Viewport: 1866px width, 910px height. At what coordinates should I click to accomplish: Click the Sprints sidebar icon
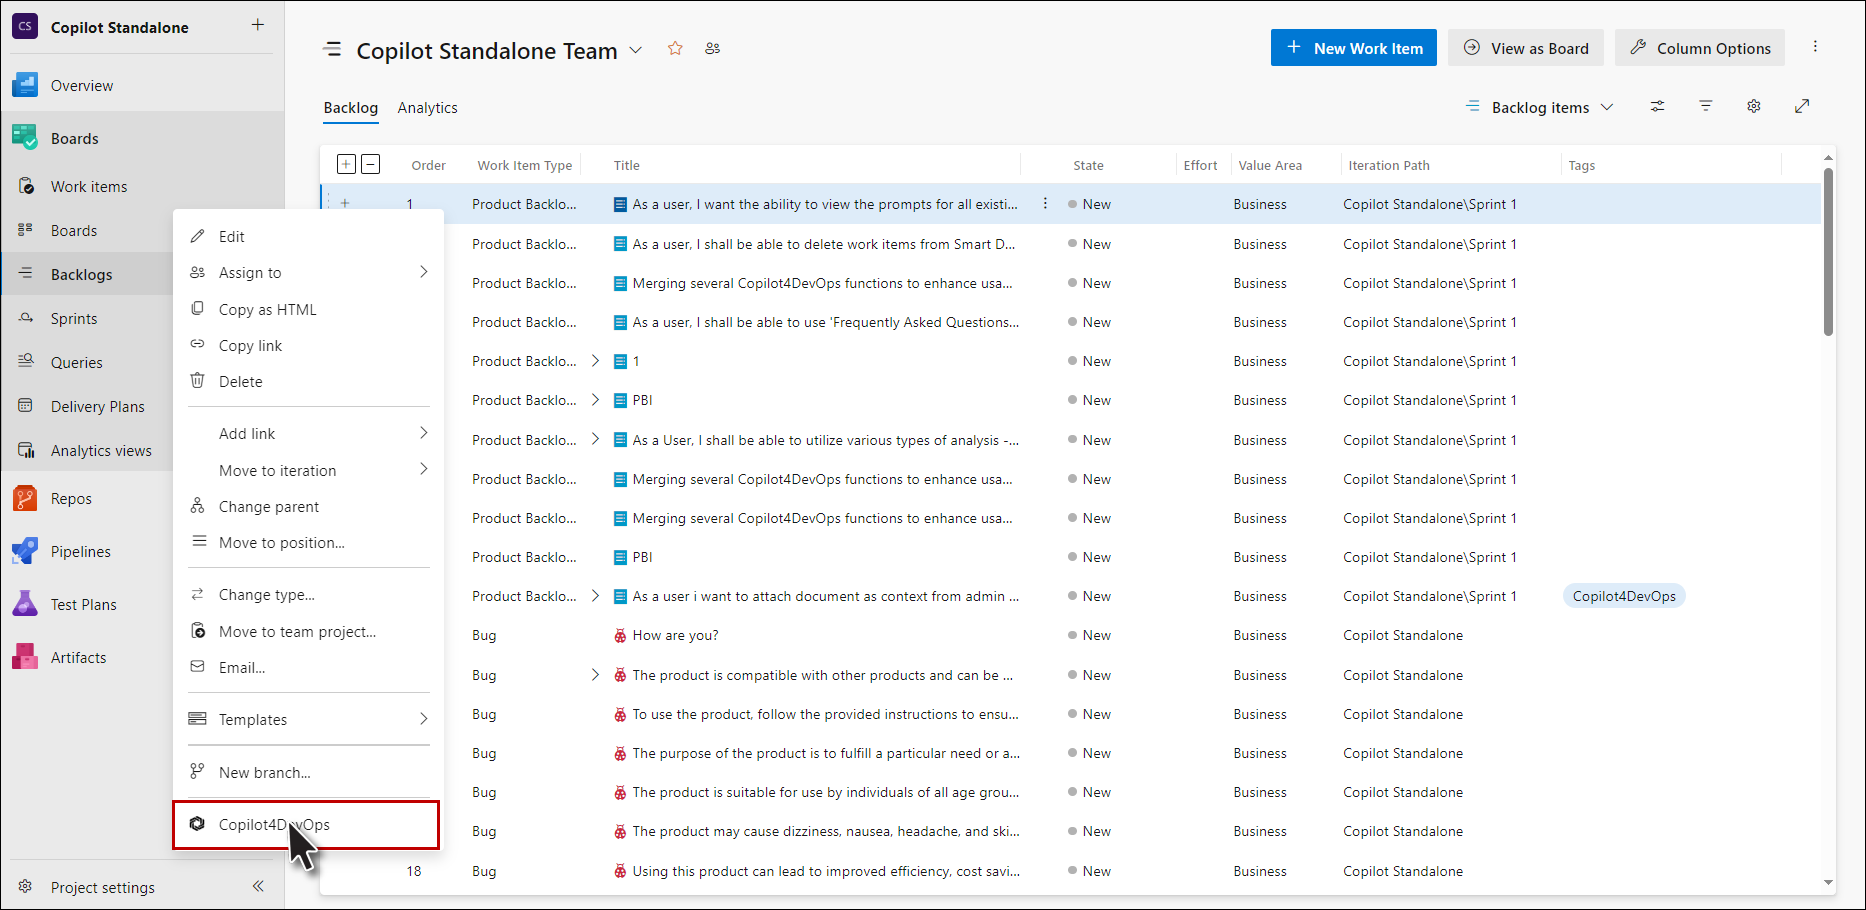26,318
